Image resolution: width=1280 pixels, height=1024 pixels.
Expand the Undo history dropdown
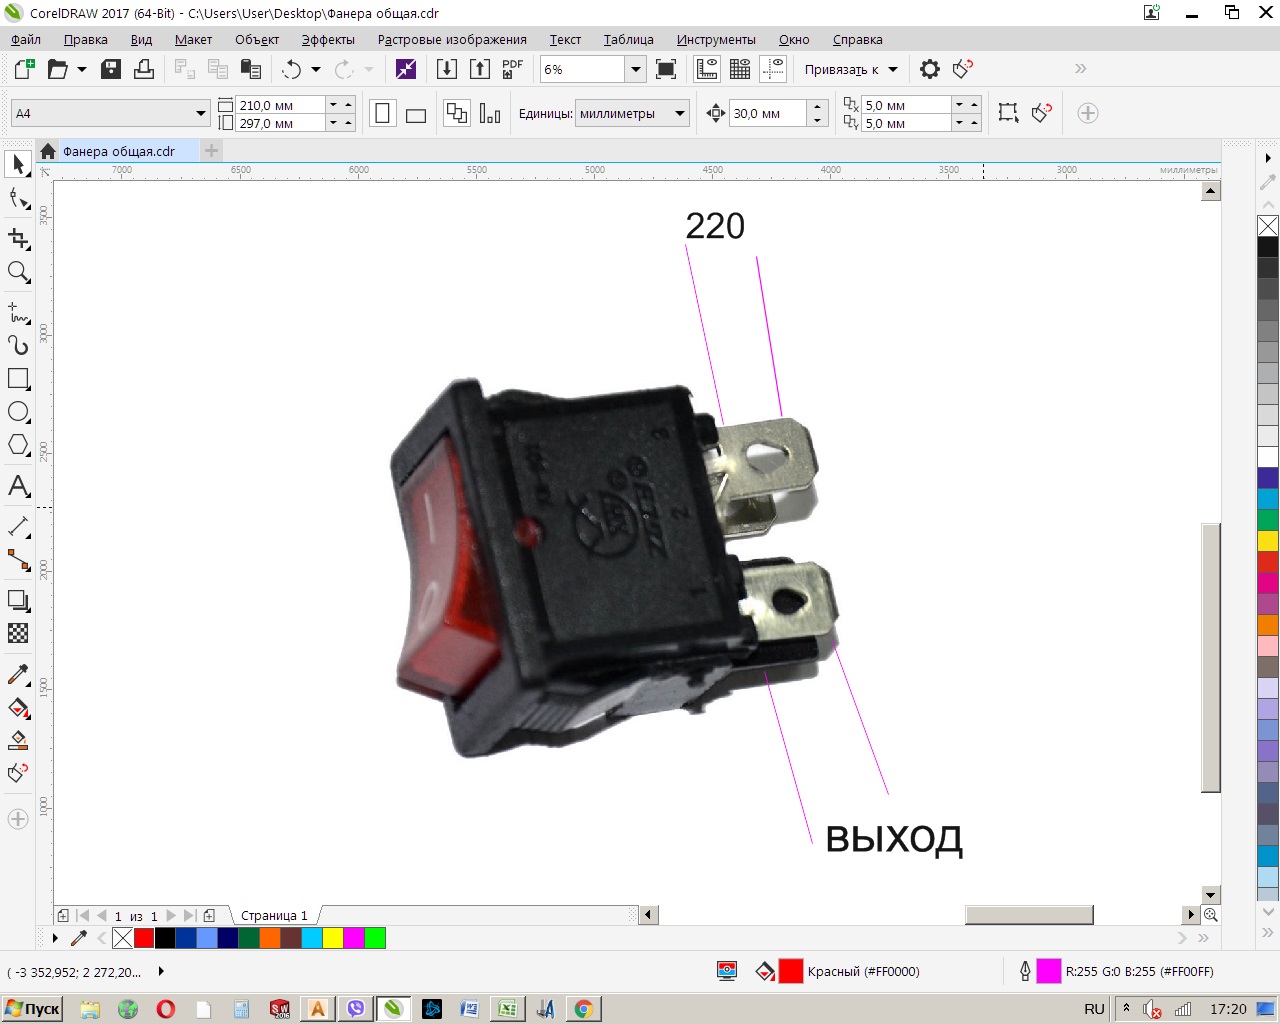(x=316, y=69)
